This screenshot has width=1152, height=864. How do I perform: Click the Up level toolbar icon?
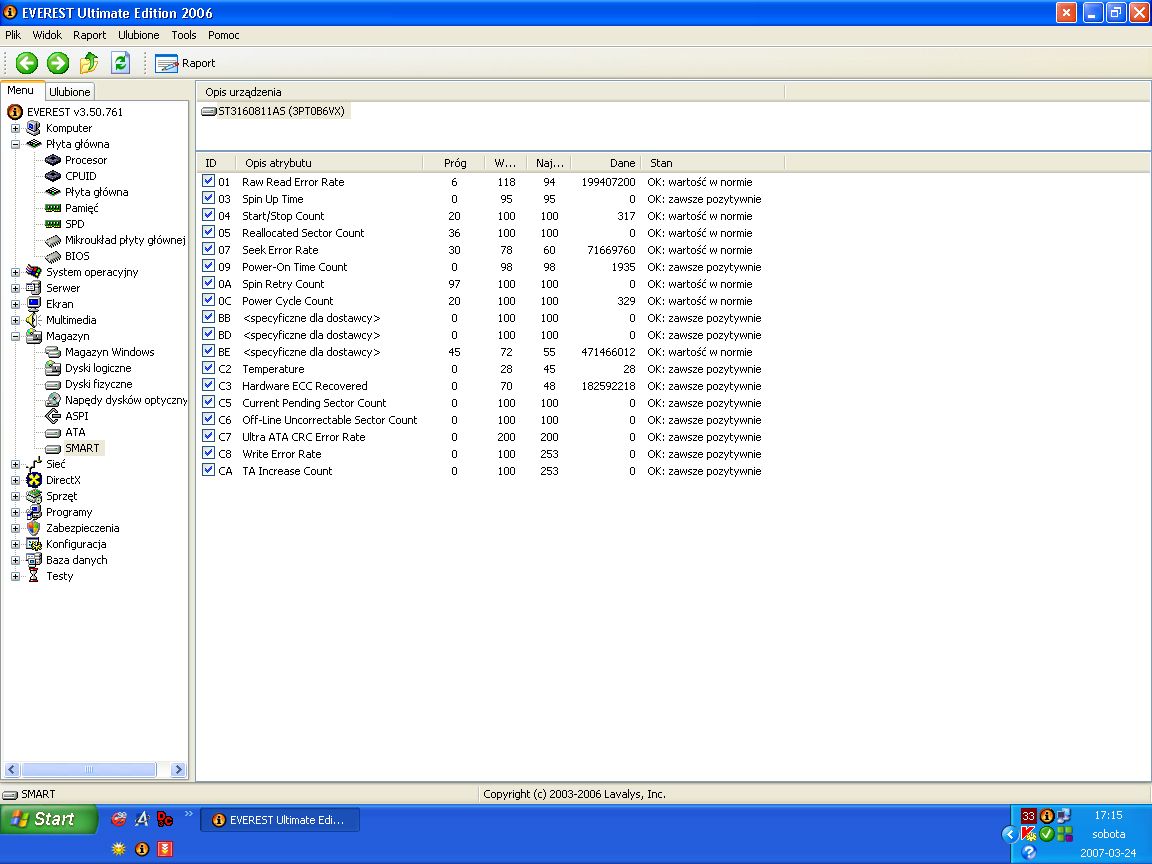click(89, 63)
